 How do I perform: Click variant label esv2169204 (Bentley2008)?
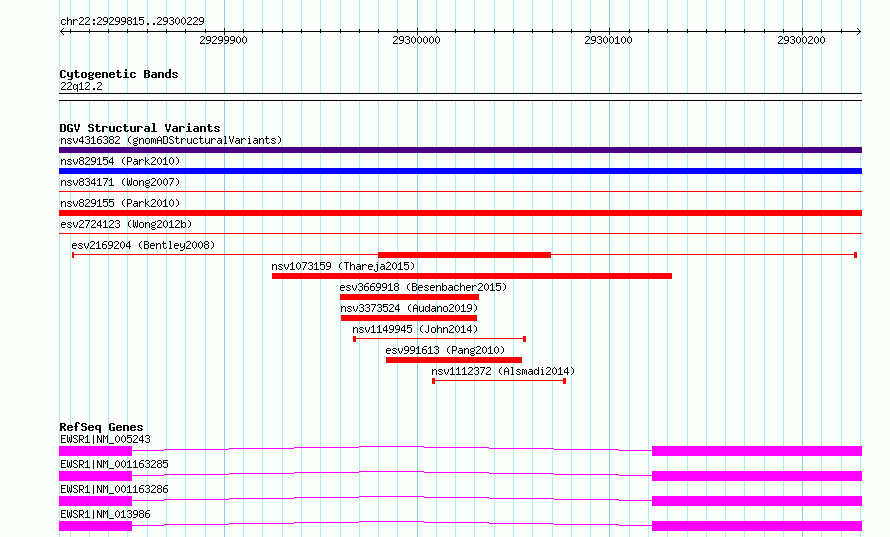click(x=143, y=245)
